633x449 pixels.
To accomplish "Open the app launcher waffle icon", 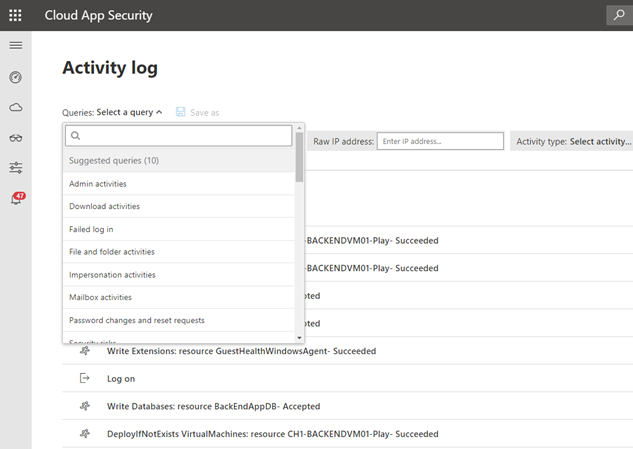I will (15, 15).
